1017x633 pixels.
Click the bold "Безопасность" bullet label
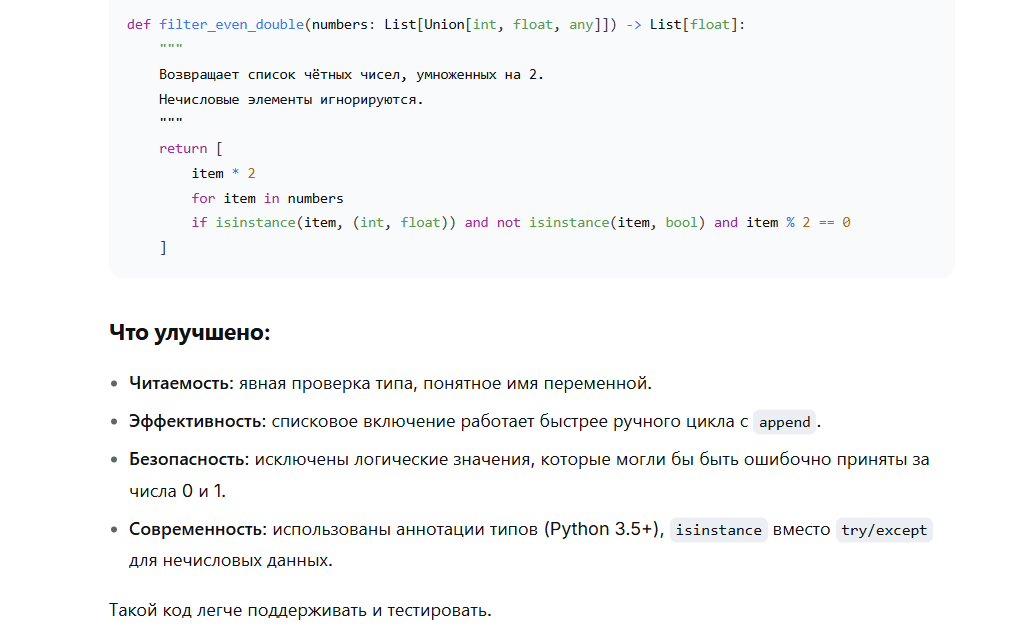point(186,459)
